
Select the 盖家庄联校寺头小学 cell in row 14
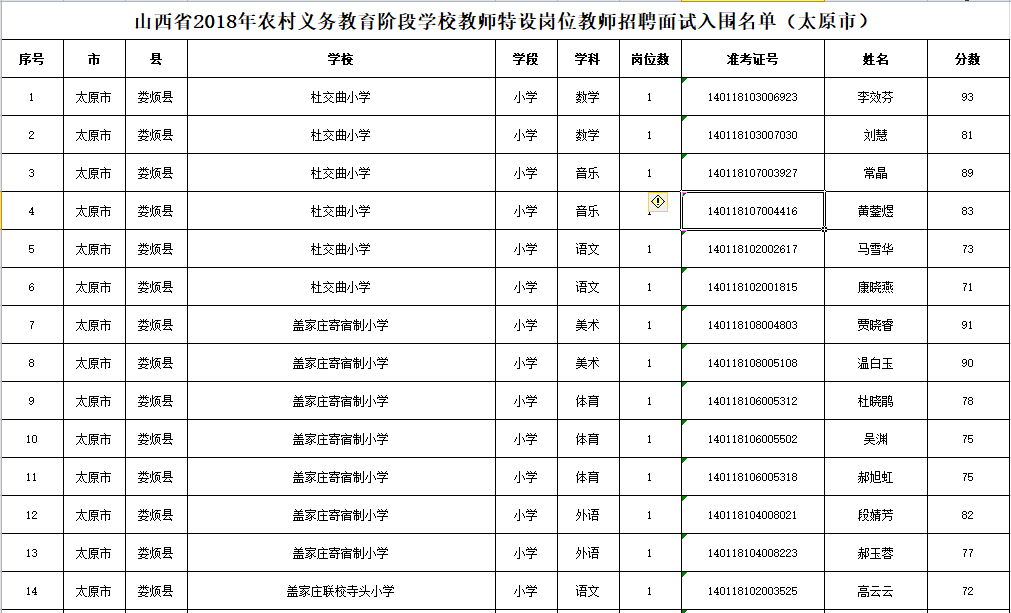(x=339, y=590)
